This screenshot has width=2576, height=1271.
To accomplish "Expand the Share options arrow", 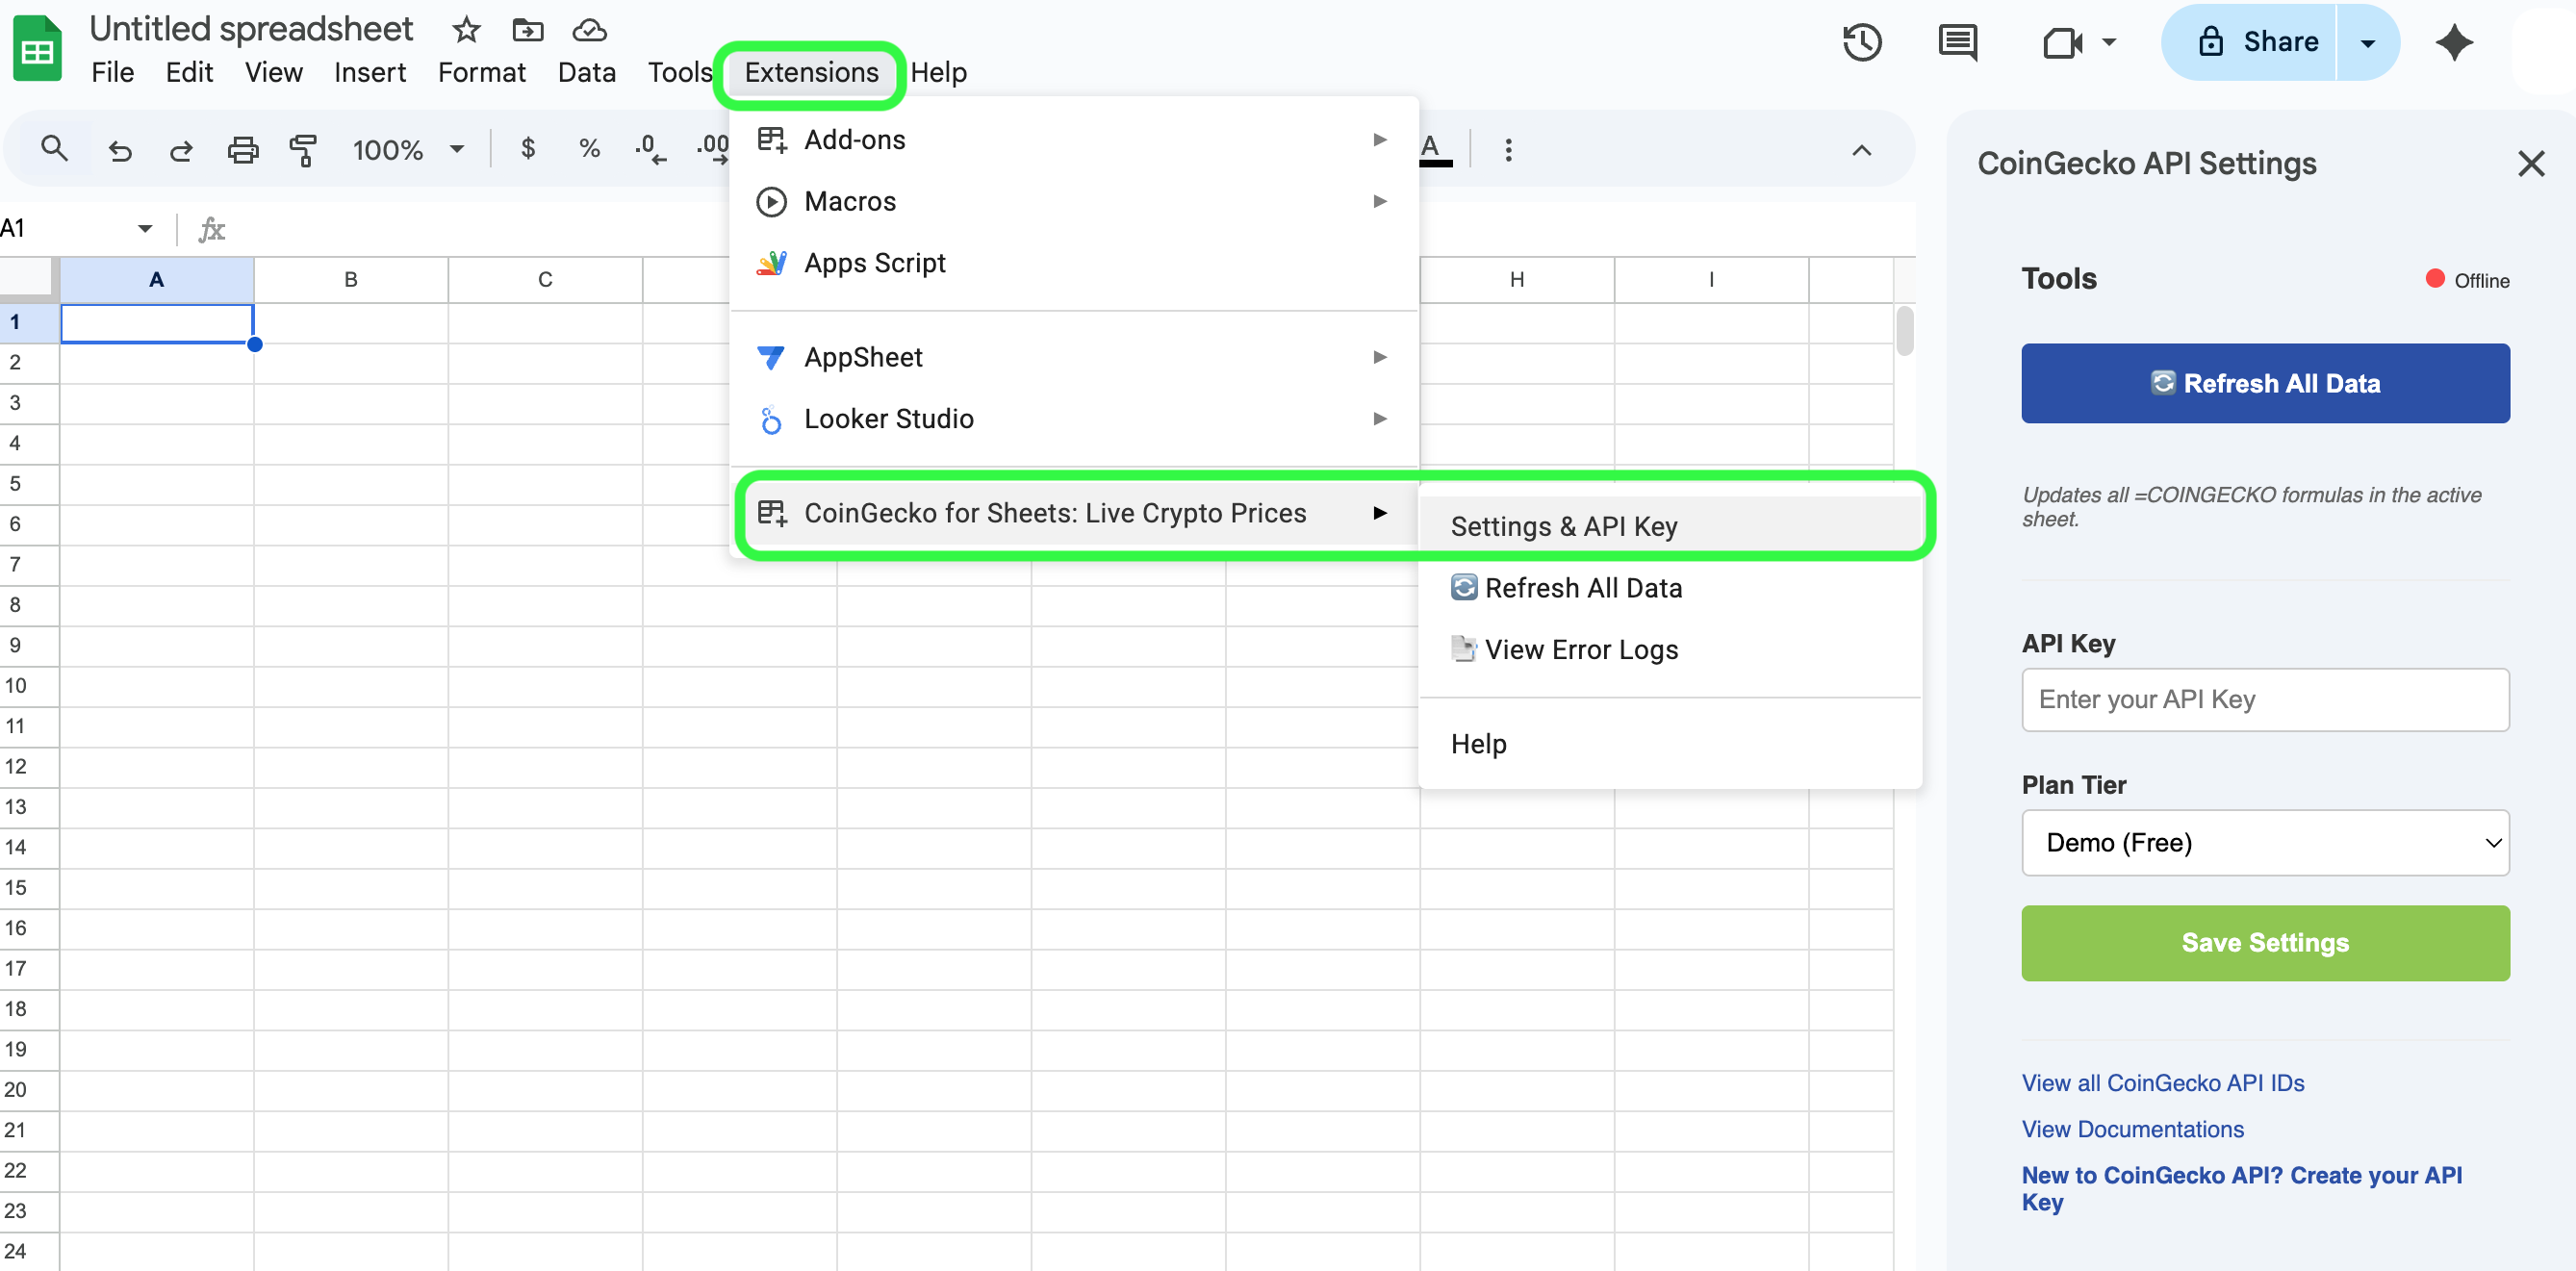I will pos(2367,43).
